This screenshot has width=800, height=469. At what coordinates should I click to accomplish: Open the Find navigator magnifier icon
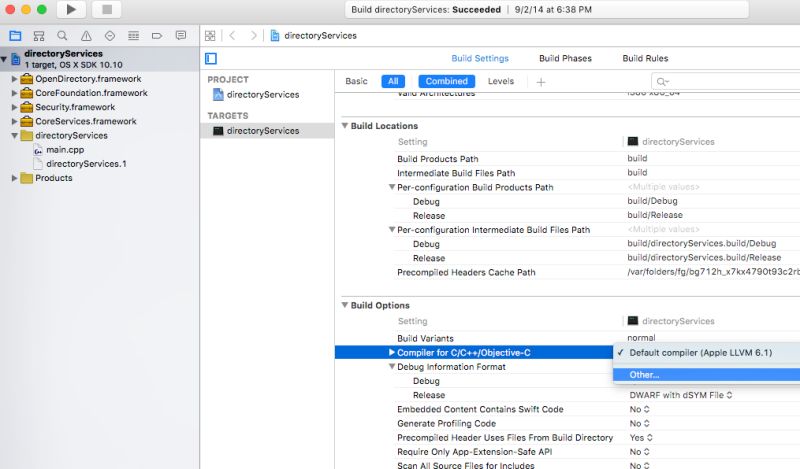click(62, 36)
